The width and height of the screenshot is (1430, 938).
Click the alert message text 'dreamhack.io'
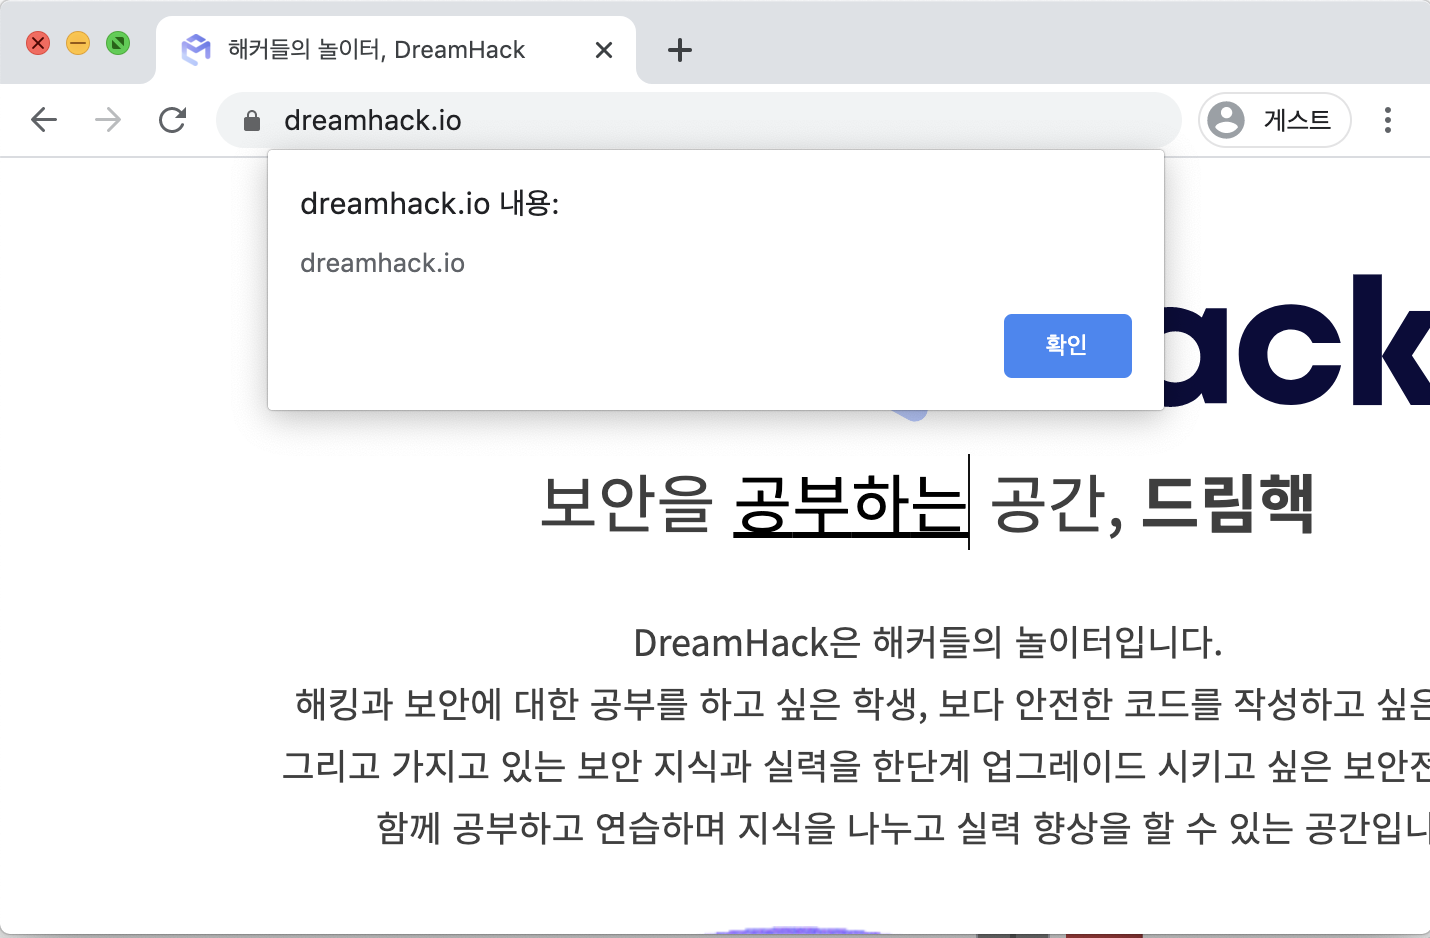pos(383,263)
